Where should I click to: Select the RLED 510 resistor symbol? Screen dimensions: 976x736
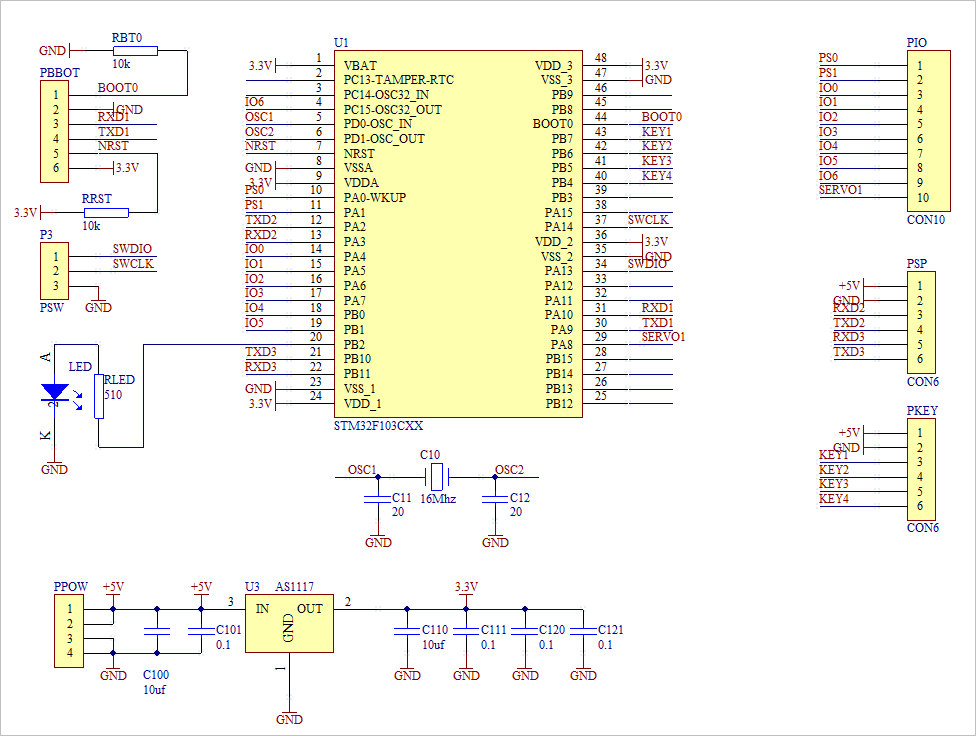click(x=98, y=396)
